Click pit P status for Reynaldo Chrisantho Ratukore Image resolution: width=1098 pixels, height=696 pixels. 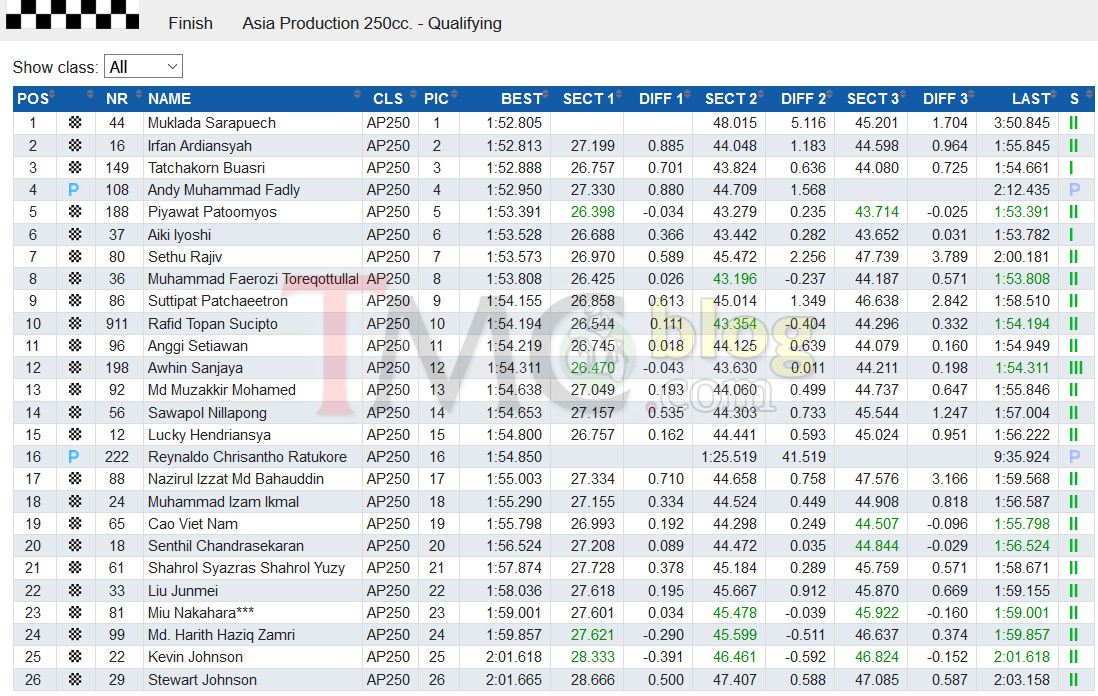1075,457
